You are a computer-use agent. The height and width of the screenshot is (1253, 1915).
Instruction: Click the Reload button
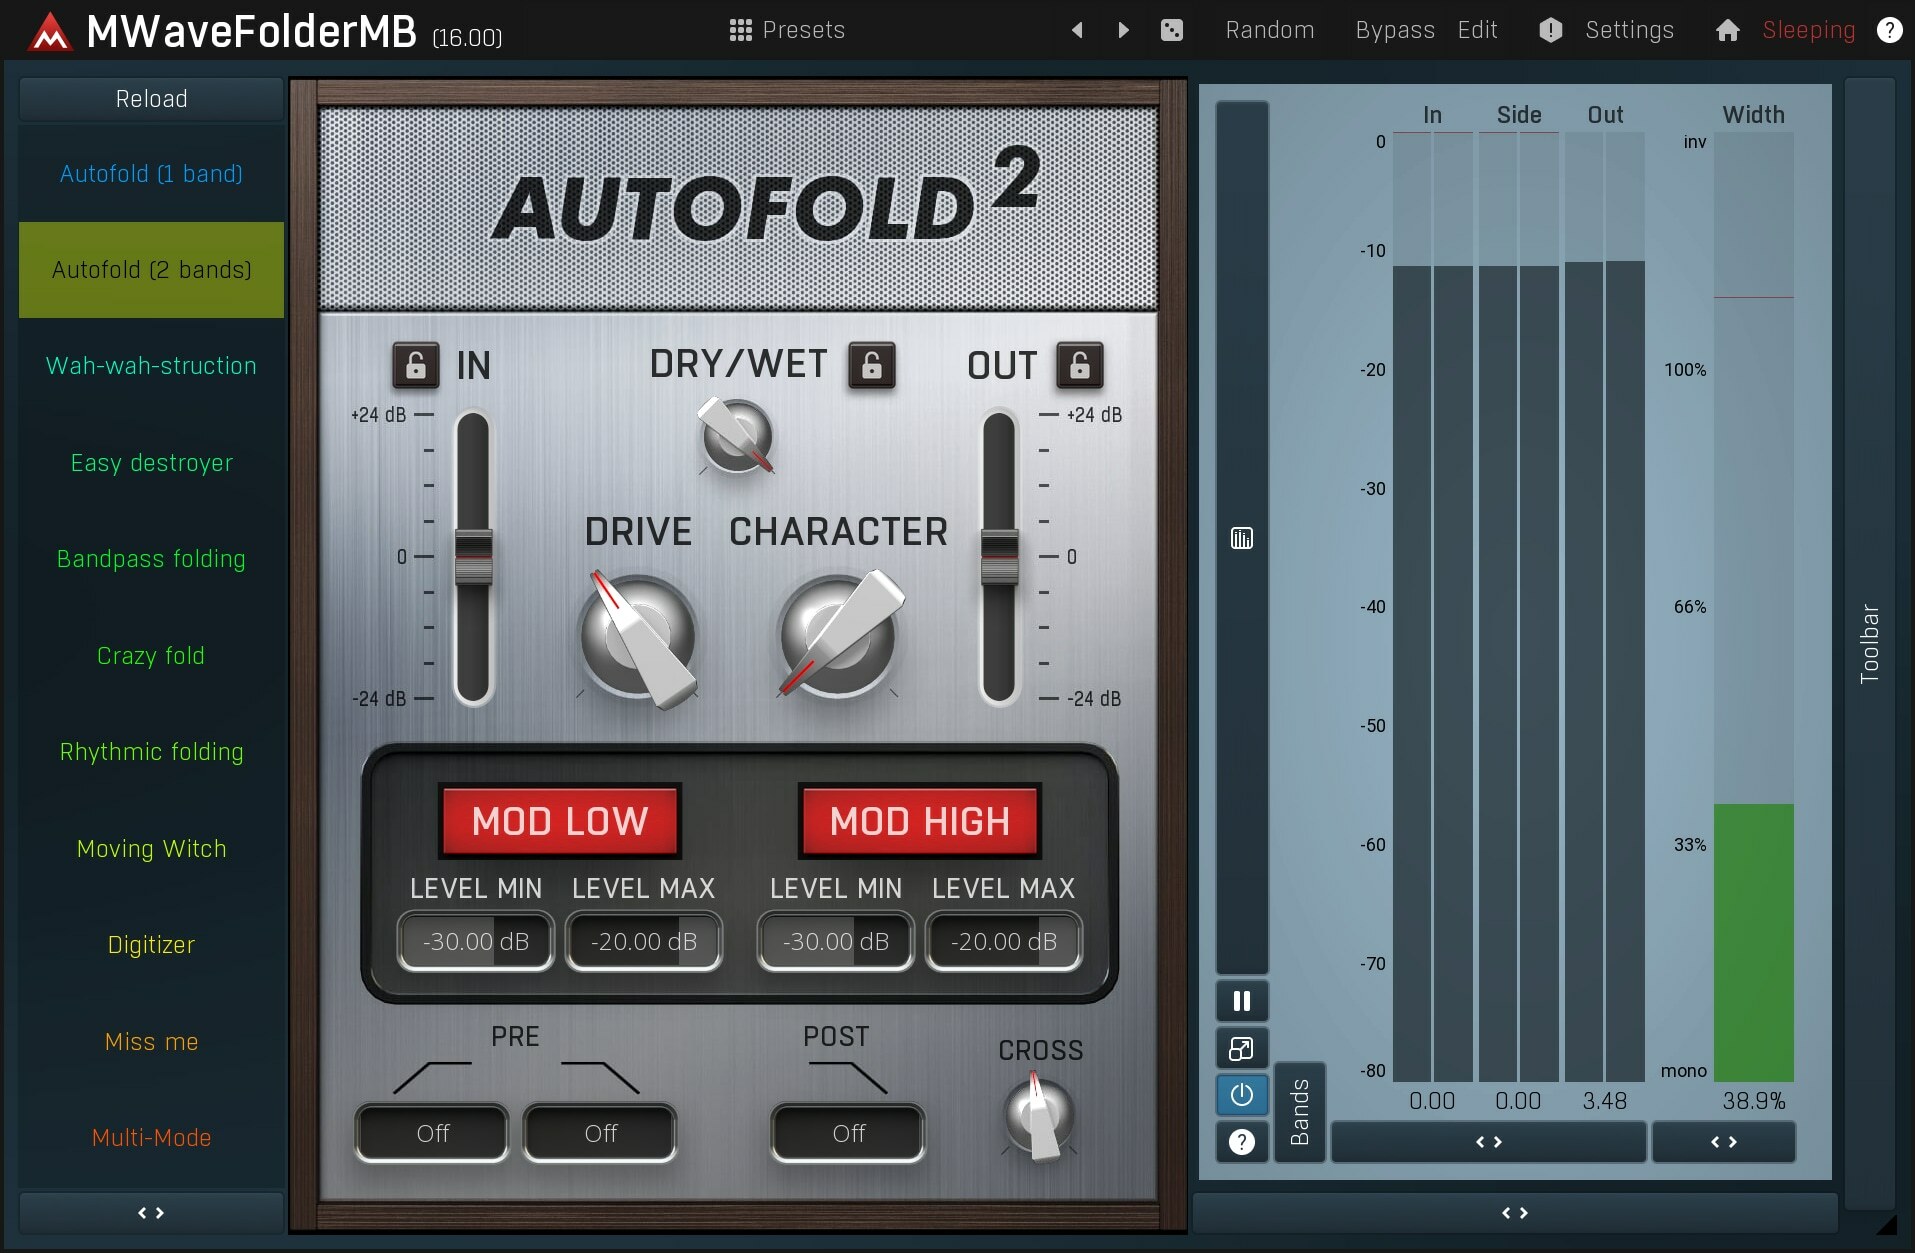click(x=150, y=98)
